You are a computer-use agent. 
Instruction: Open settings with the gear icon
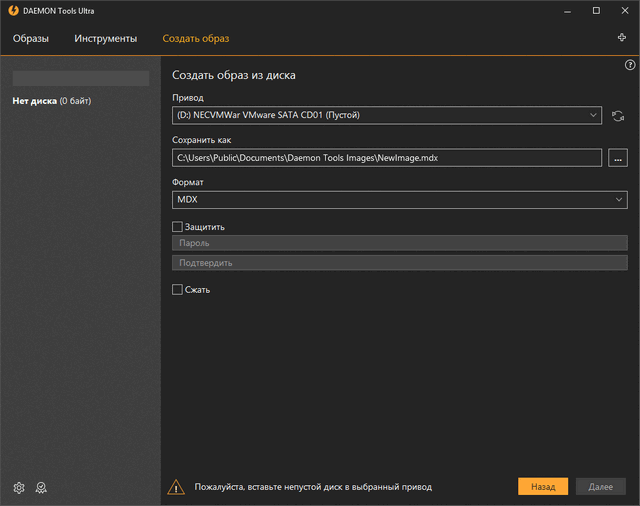[x=19, y=487]
